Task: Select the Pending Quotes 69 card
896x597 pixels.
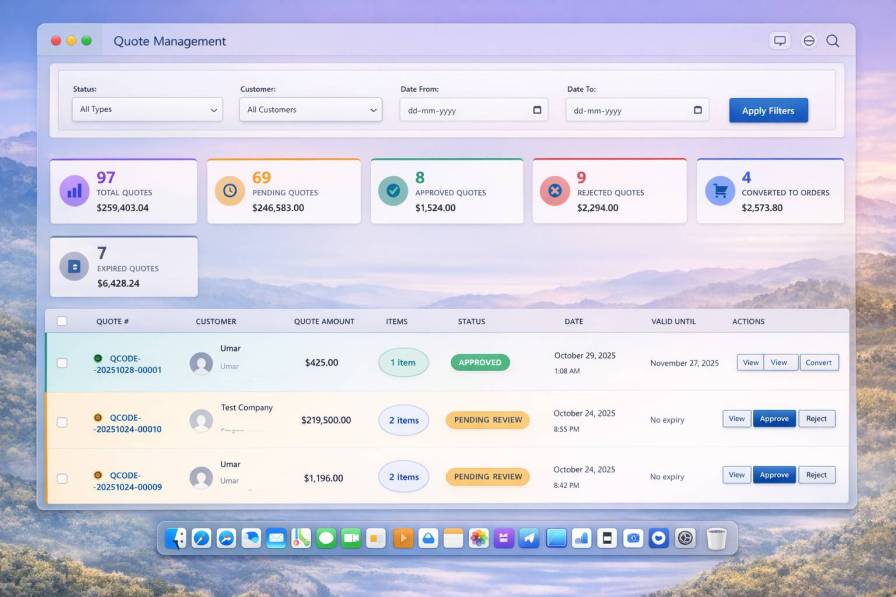Action: [284, 191]
